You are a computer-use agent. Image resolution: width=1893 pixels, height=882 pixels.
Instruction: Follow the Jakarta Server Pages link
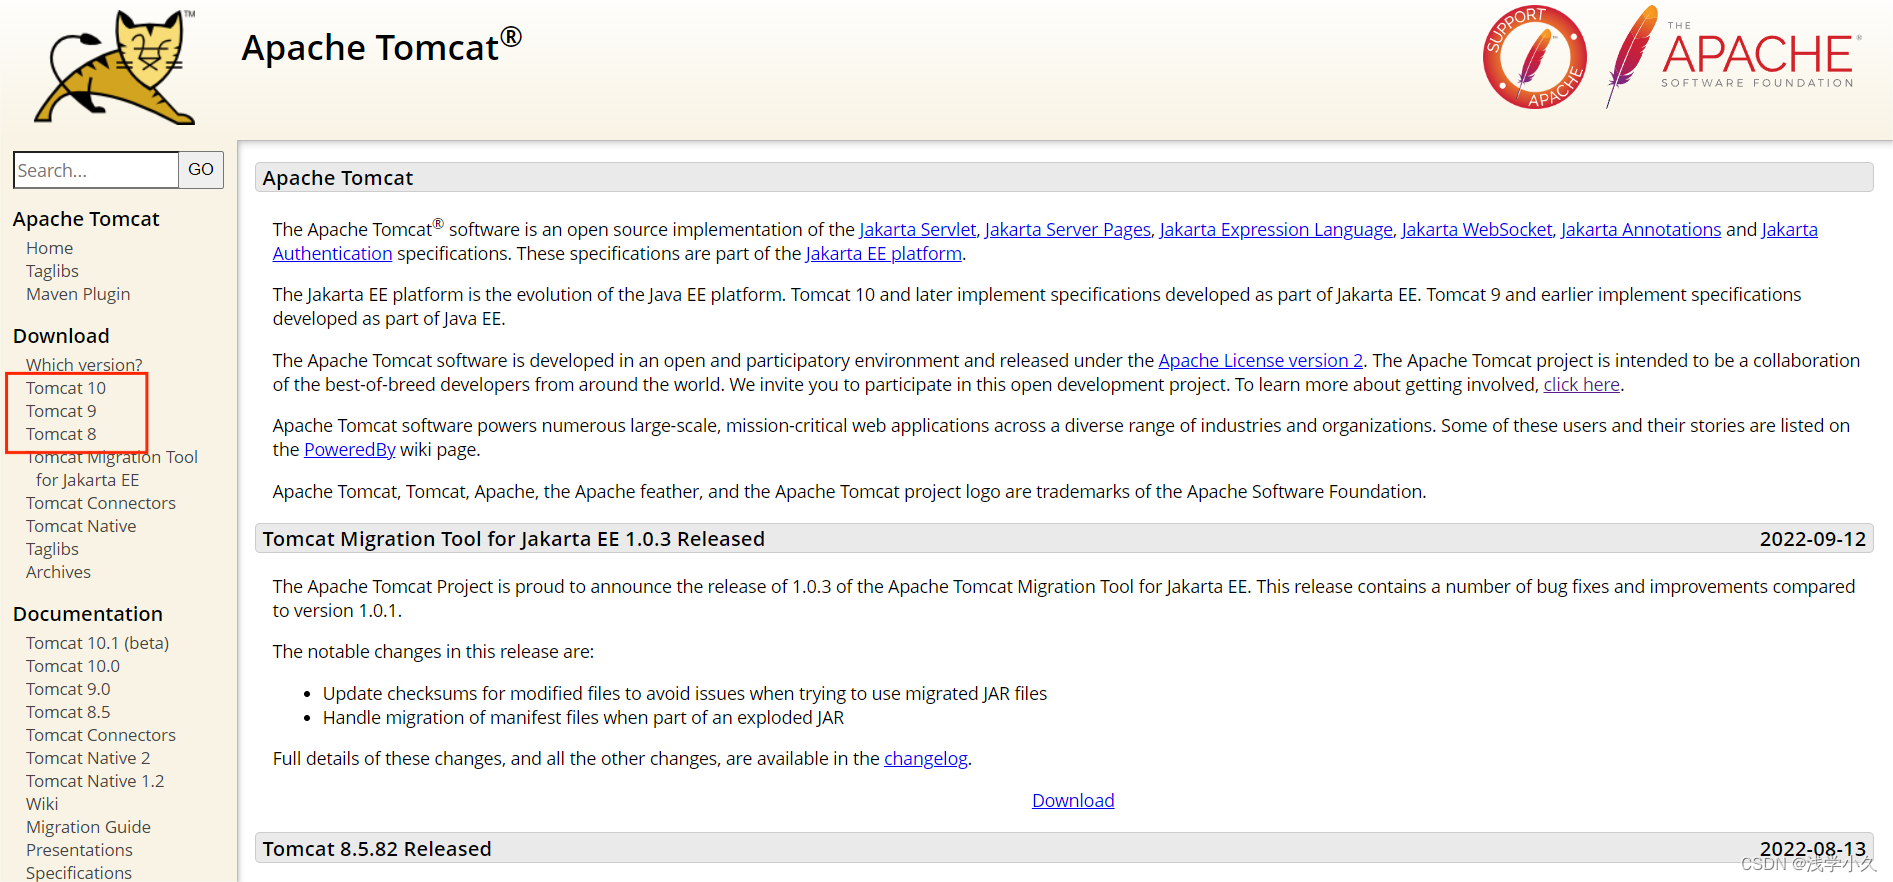[x=1067, y=230]
